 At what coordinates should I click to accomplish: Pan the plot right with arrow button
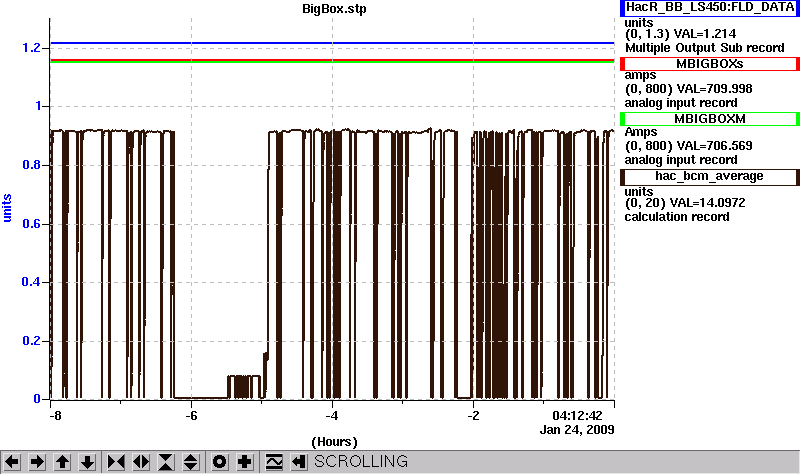tap(37, 462)
